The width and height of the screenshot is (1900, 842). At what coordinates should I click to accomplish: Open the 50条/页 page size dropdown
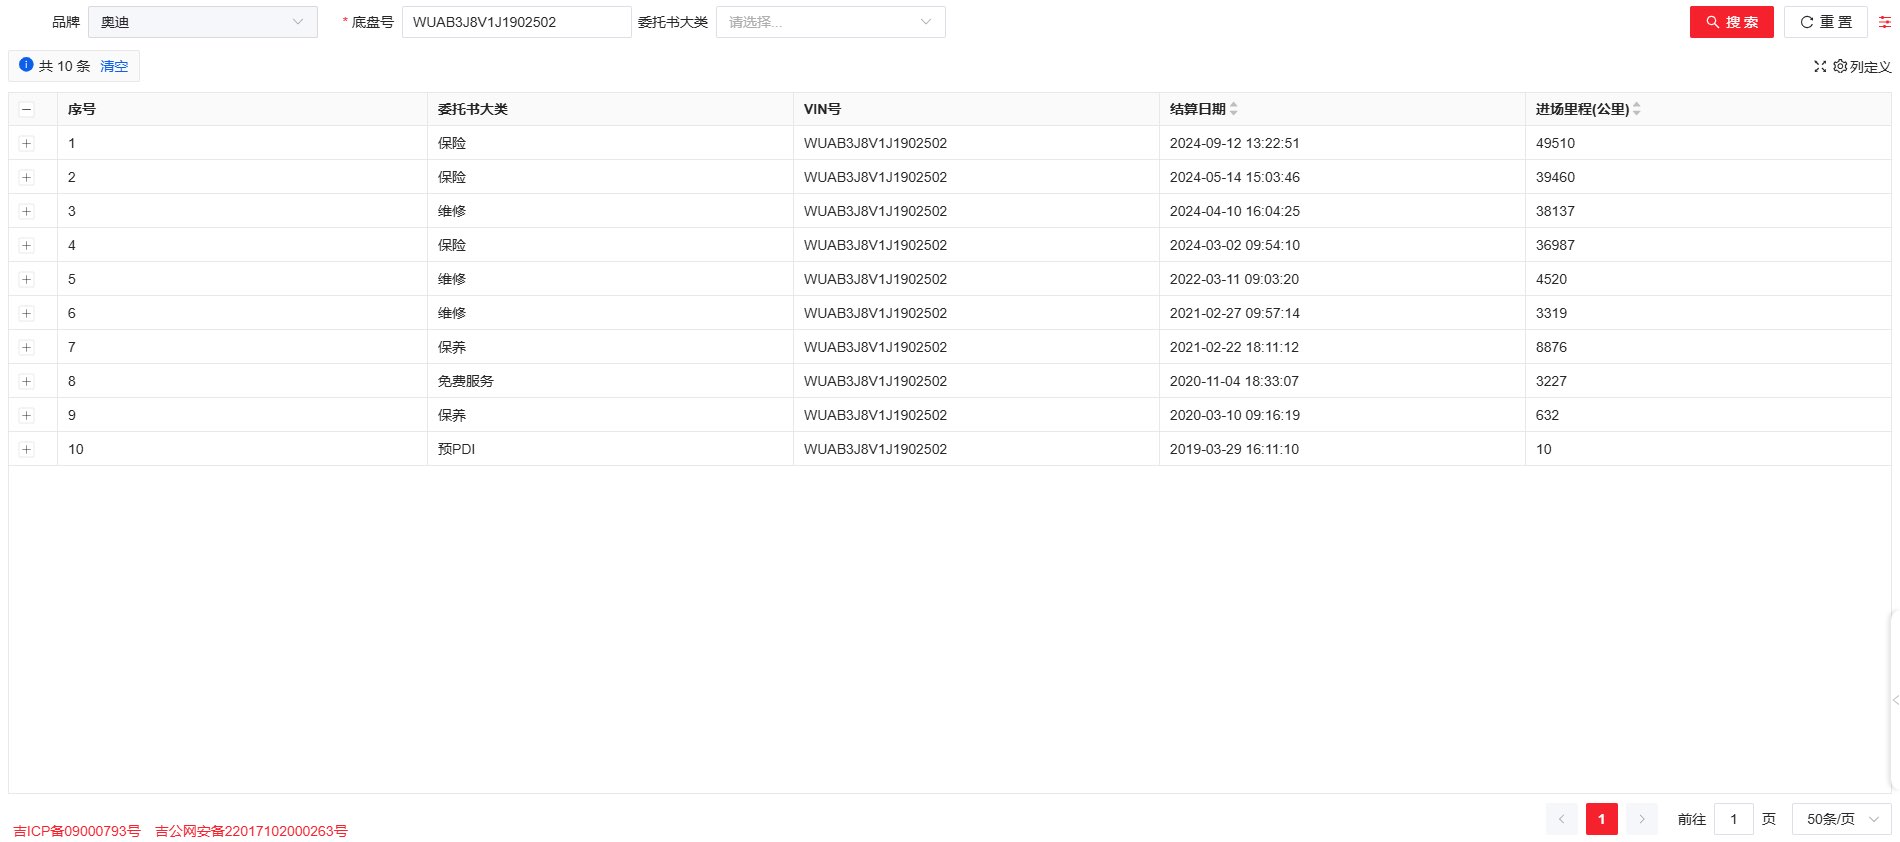pyautogui.click(x=1841, y=819)
